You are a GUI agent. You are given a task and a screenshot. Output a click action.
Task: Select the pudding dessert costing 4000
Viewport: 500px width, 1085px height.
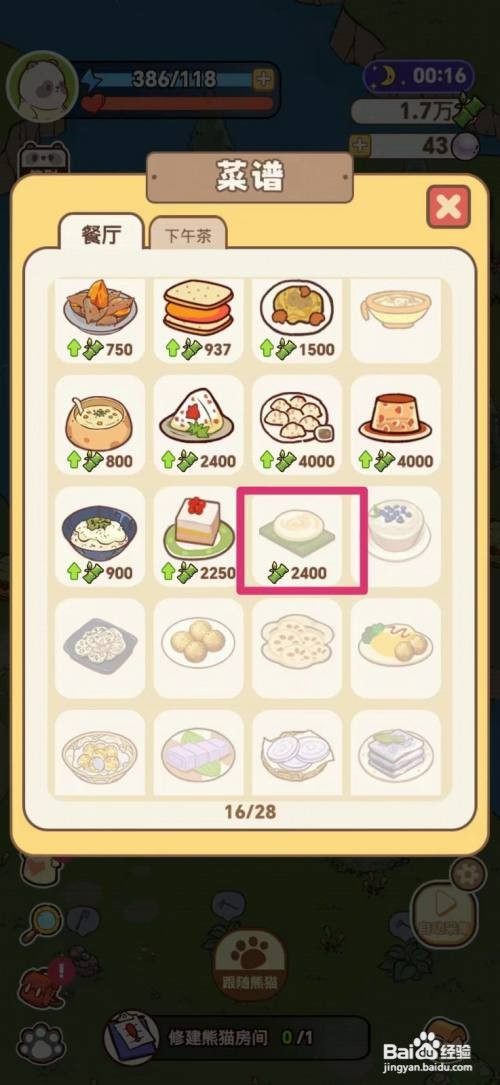[396, 424]
